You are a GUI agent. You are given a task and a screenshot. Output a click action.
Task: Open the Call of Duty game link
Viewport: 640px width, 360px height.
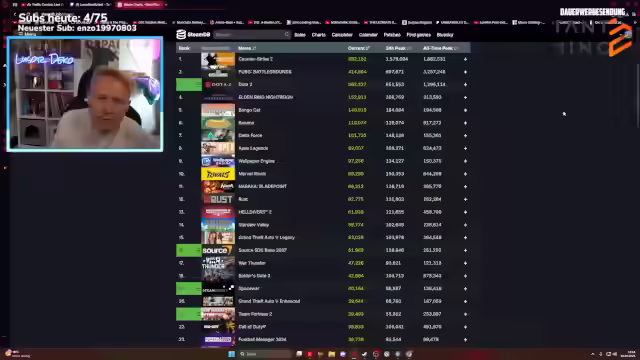pos(252,327)
